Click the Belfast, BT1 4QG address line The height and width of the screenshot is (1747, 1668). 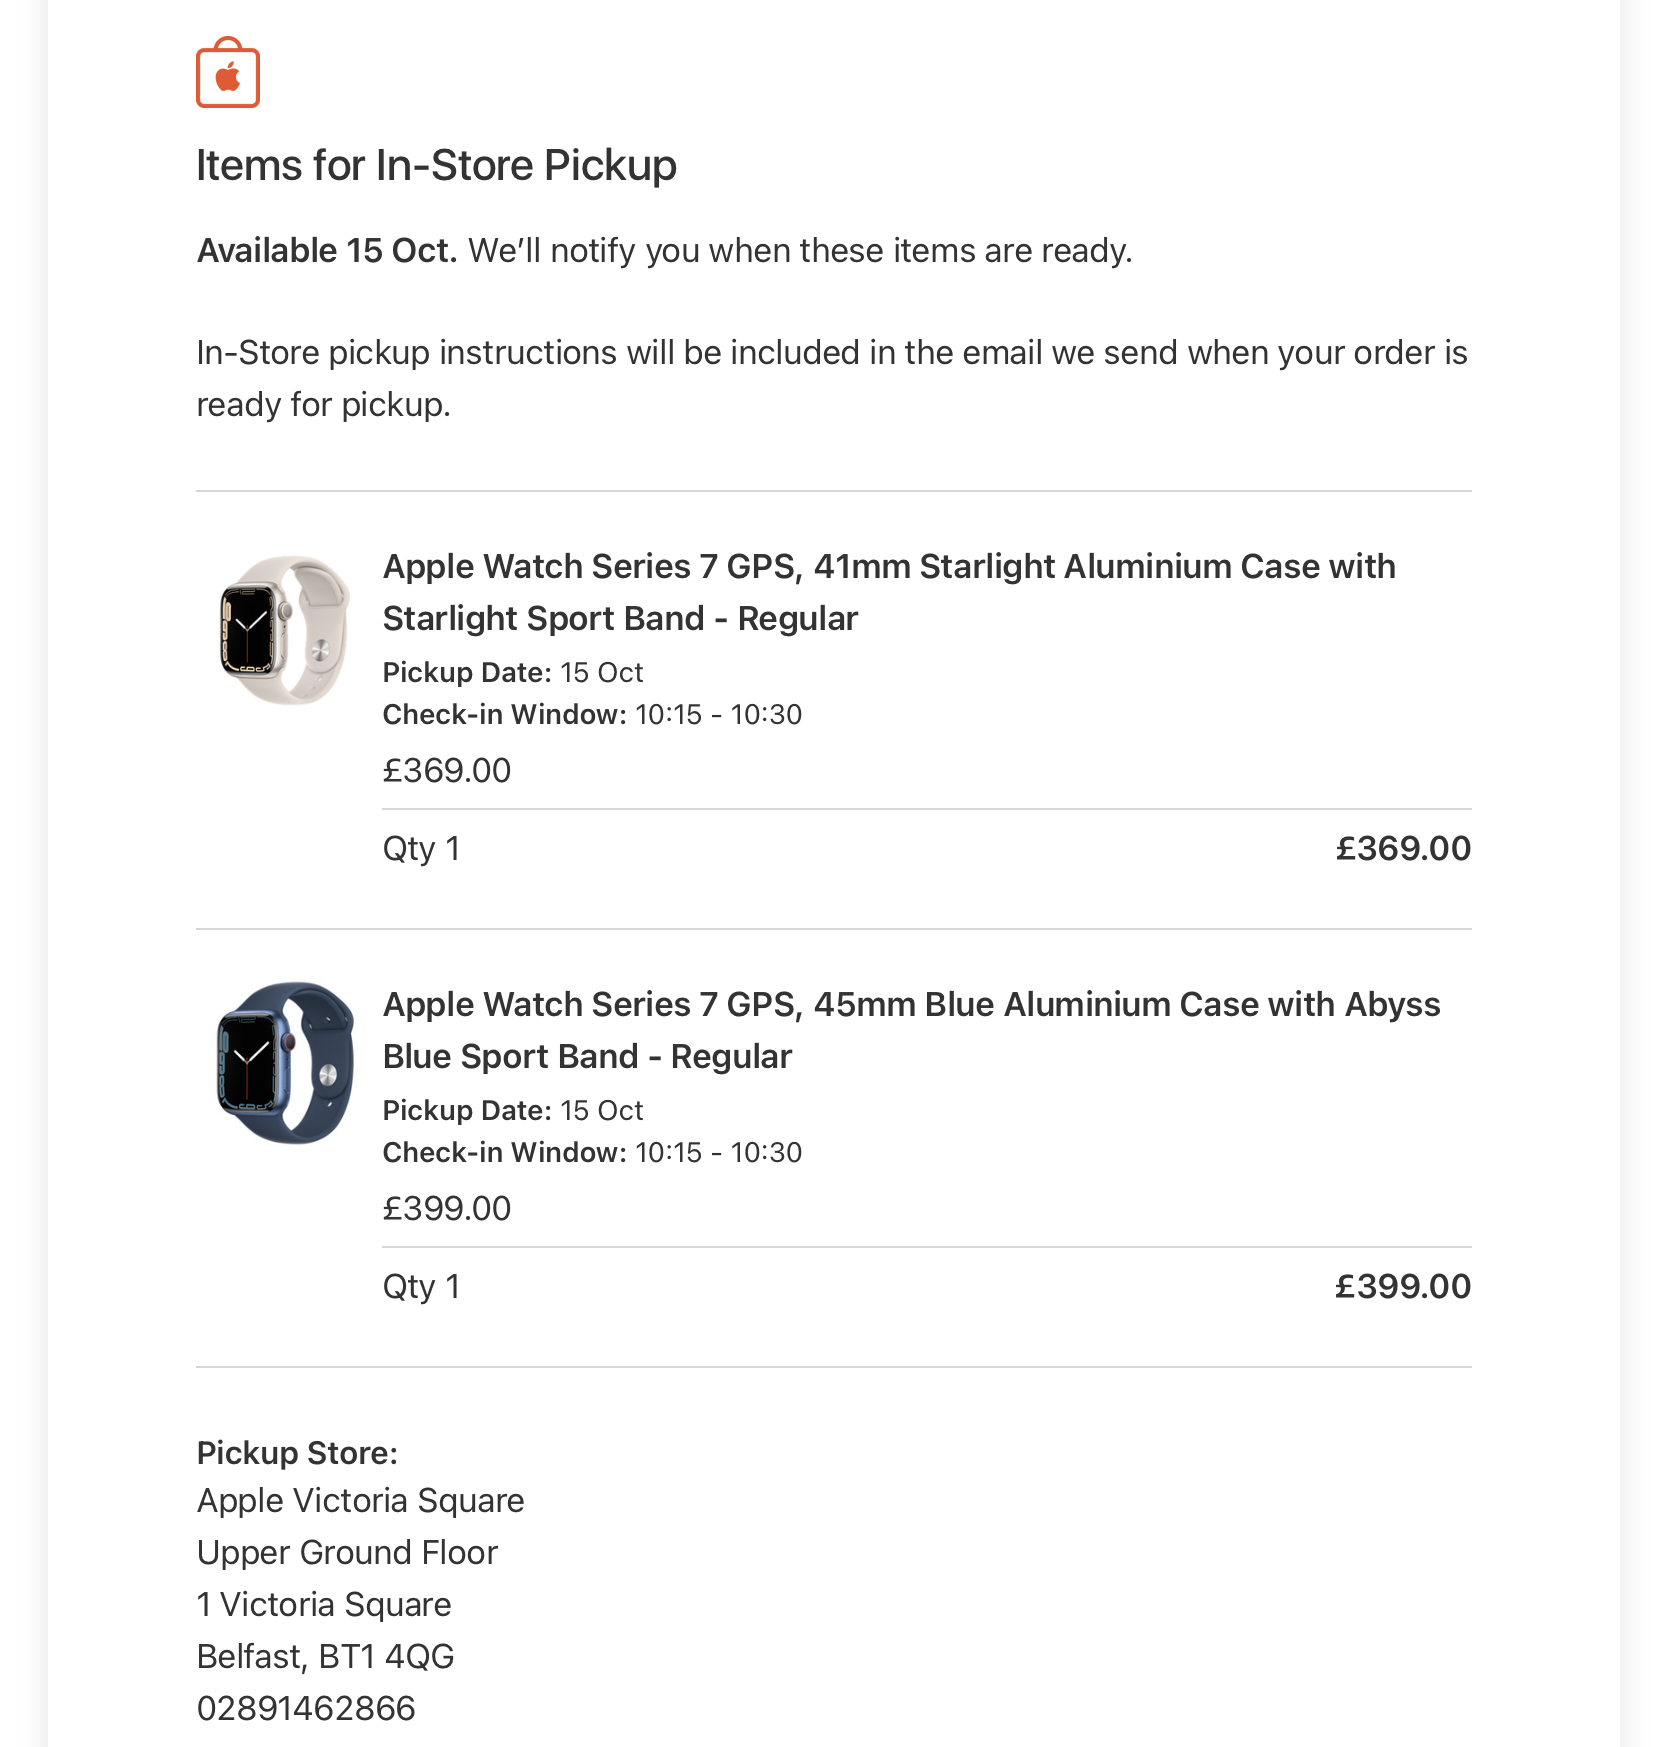click(x=325, y=1656)
